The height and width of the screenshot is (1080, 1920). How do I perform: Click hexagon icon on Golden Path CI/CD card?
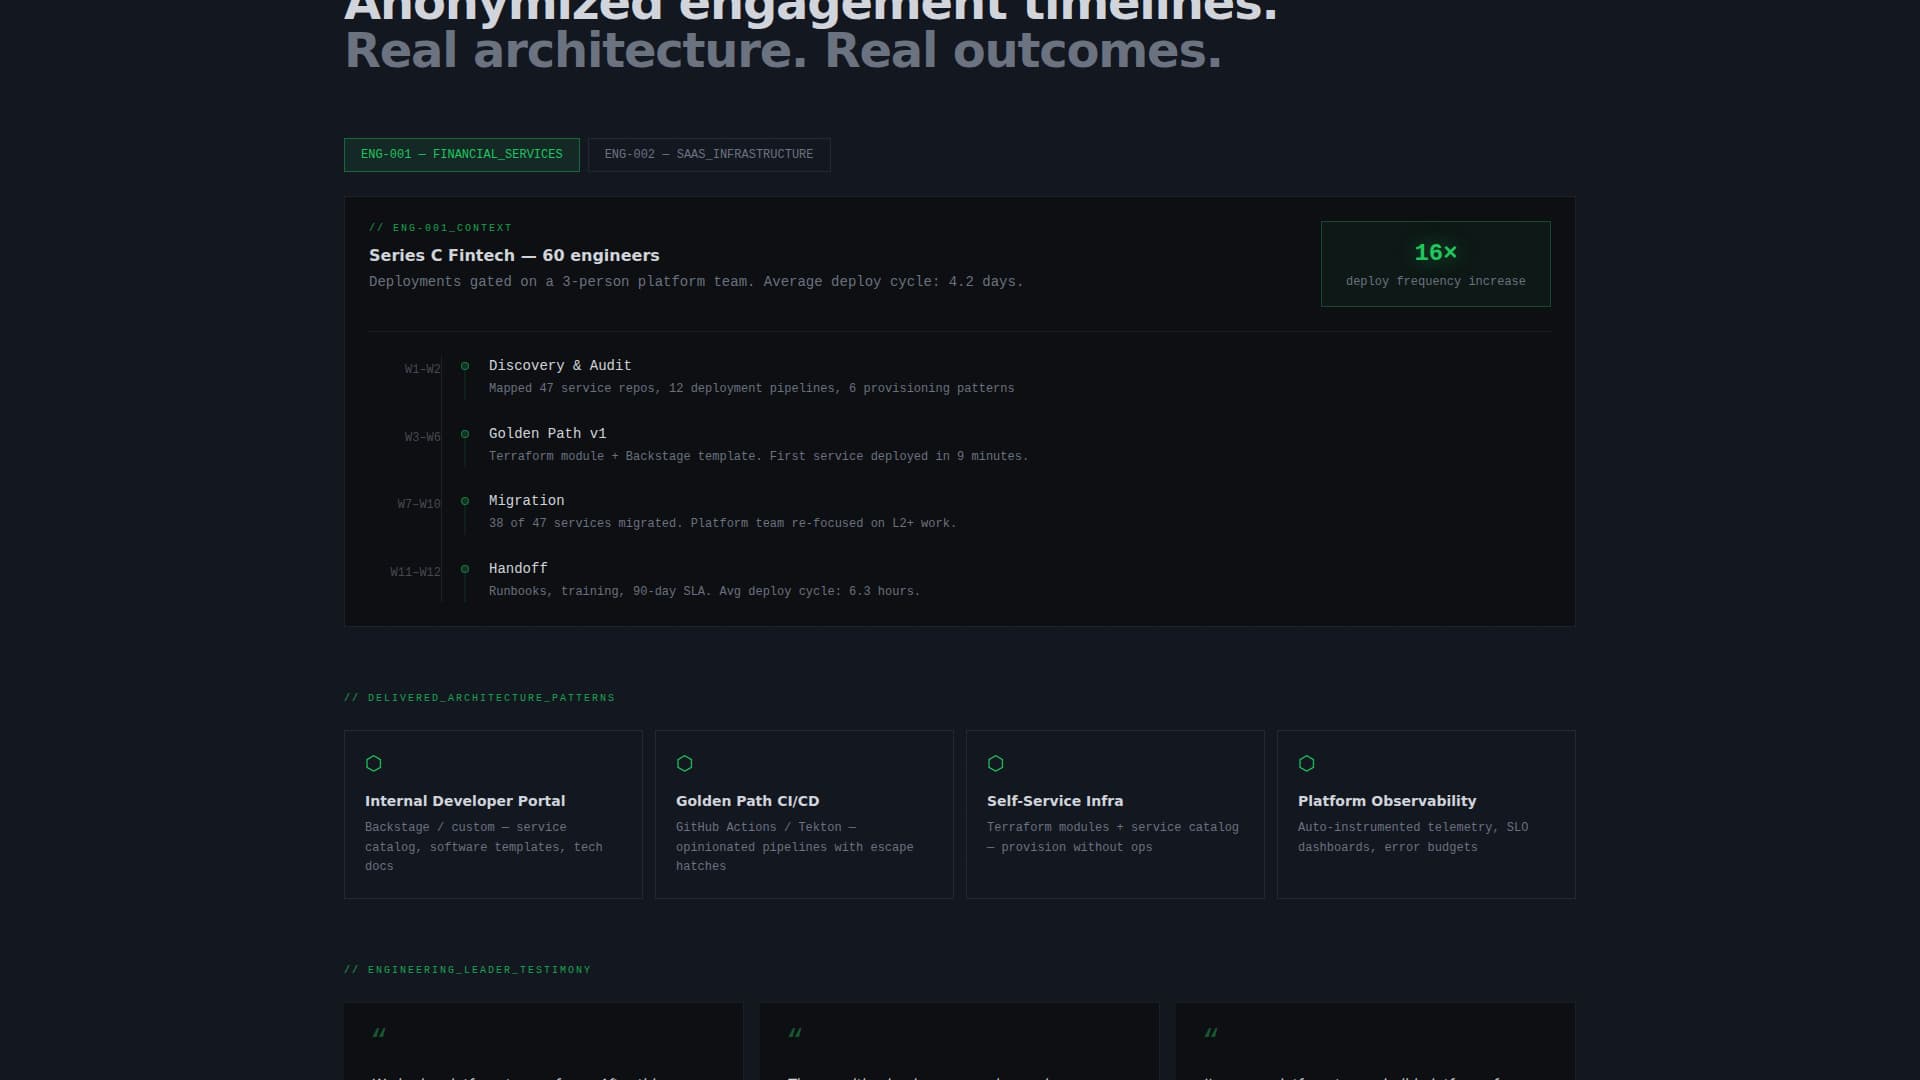685,763
